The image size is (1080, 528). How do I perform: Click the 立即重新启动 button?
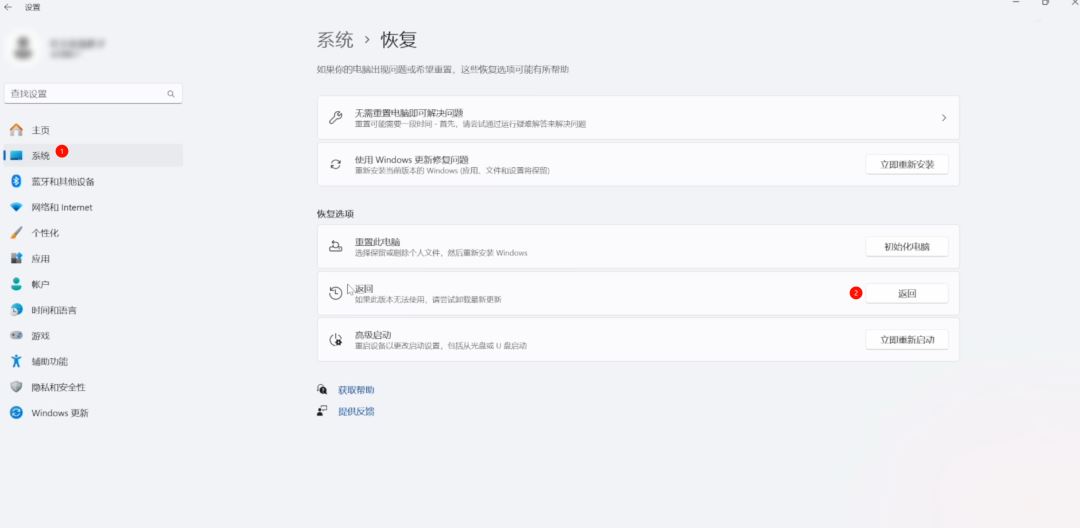point(906,339)
